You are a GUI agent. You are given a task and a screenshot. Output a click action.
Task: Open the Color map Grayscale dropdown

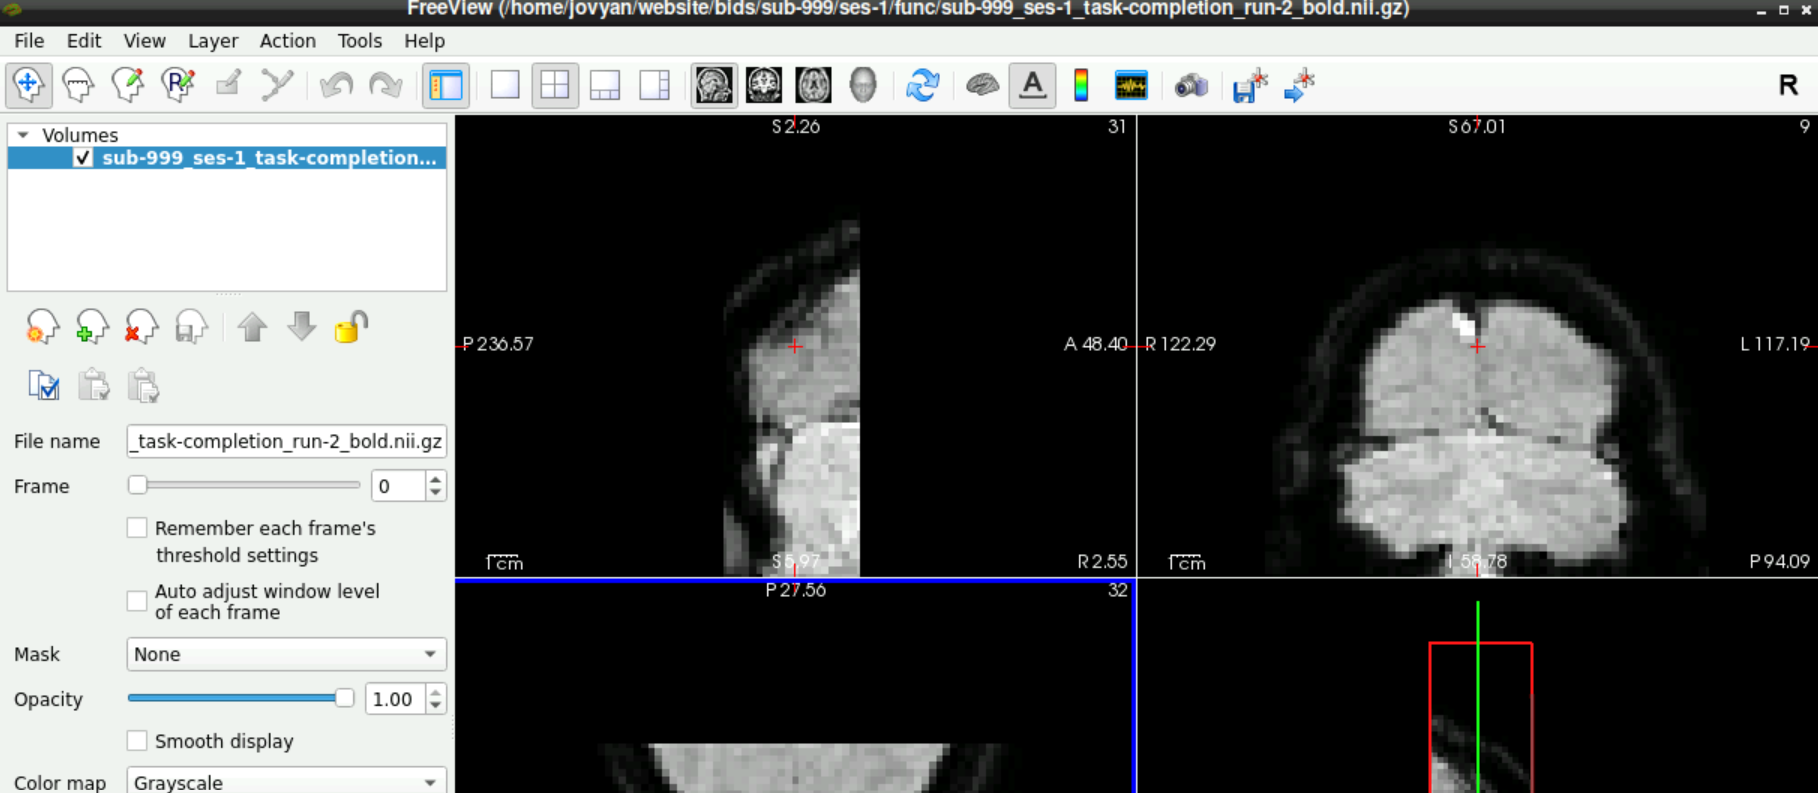(x=286, y=781)
